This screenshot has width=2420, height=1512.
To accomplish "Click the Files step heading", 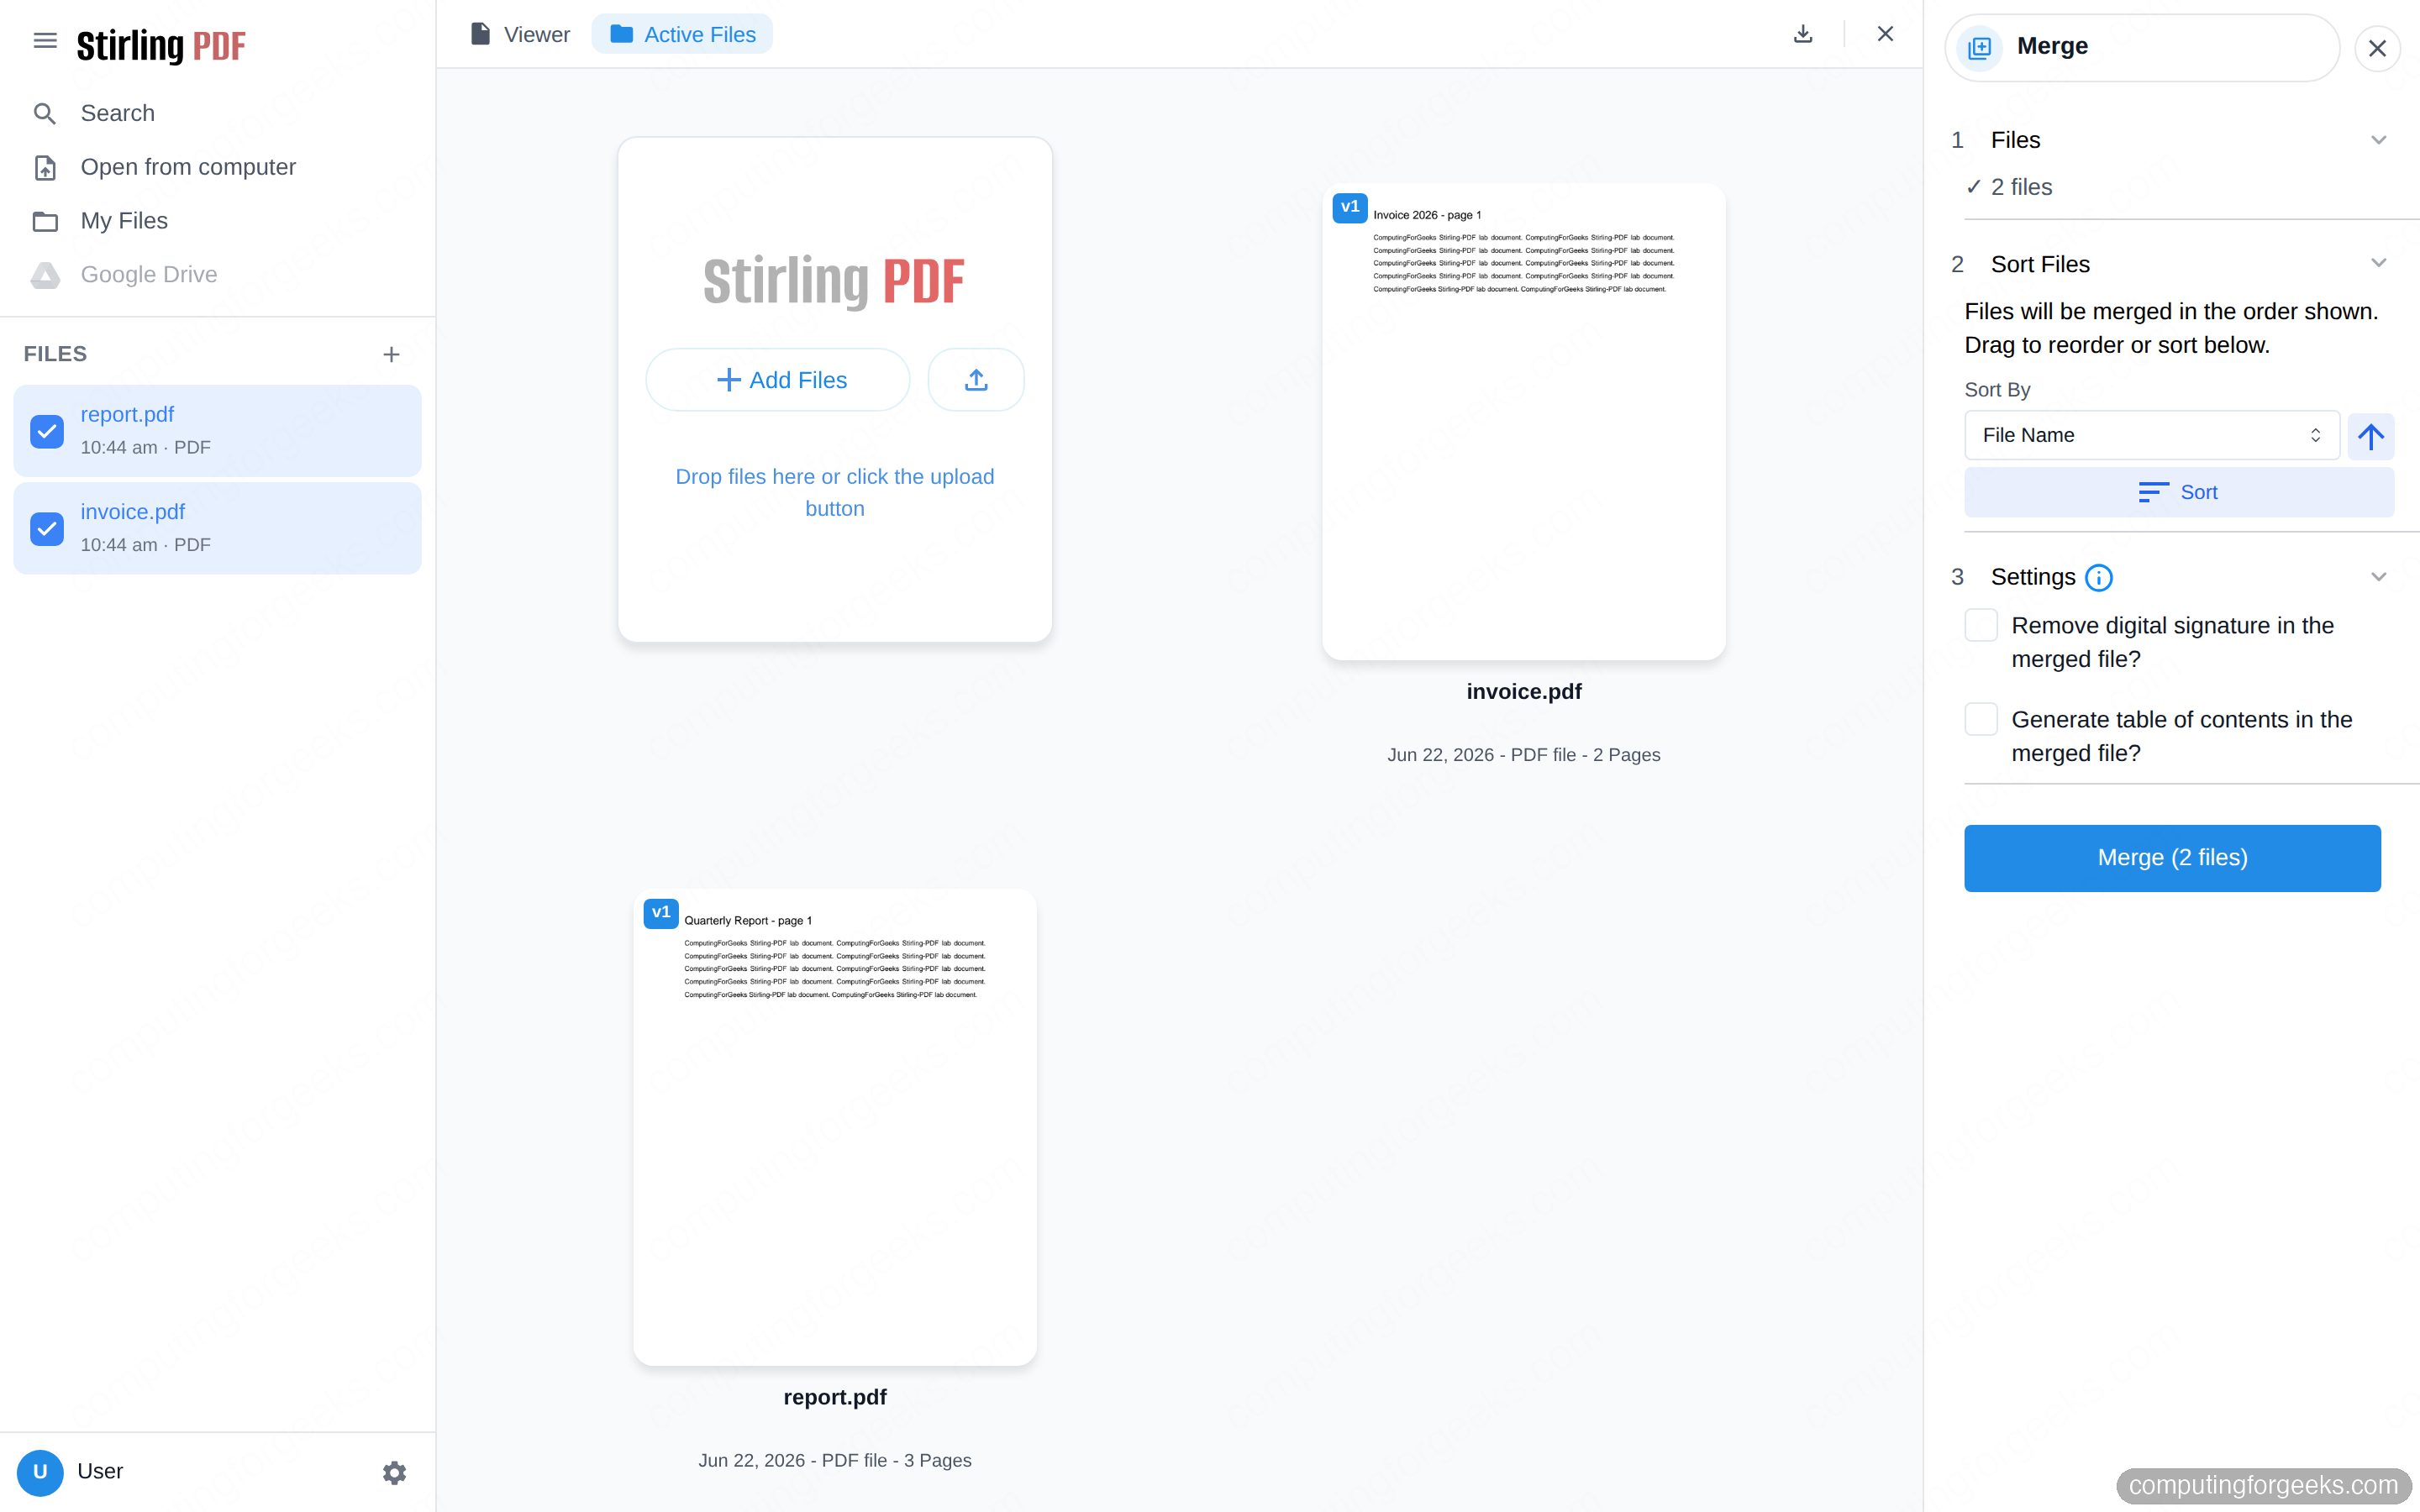I will (x=2015, y=140).
